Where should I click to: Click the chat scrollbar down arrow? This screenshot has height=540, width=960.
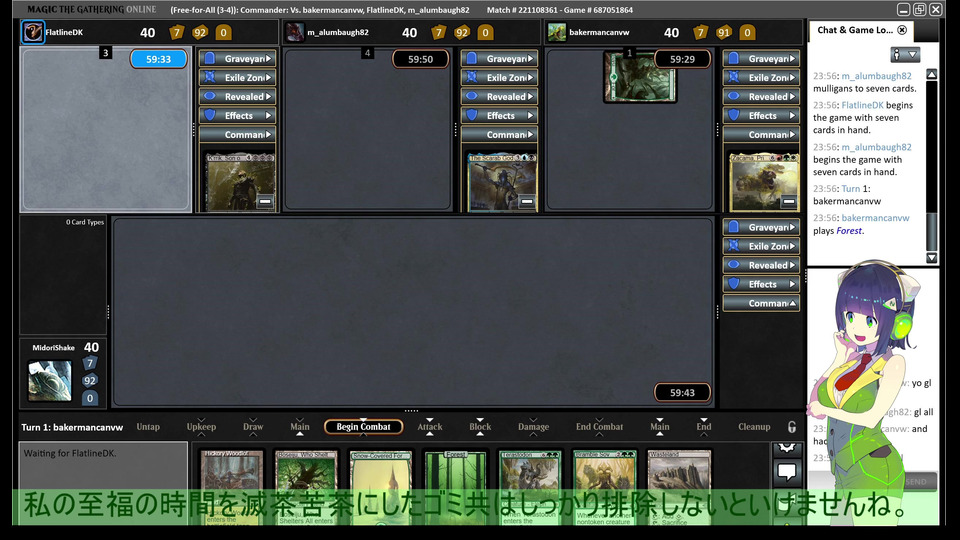(931, 258)
